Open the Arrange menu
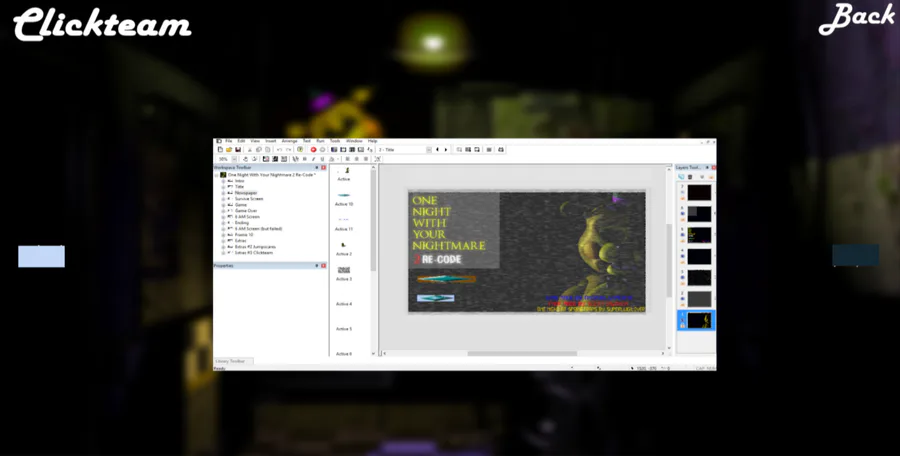Image resolution: width=900 pixels, height=456 pixels. pyautogui.click(x=289, y=141)
